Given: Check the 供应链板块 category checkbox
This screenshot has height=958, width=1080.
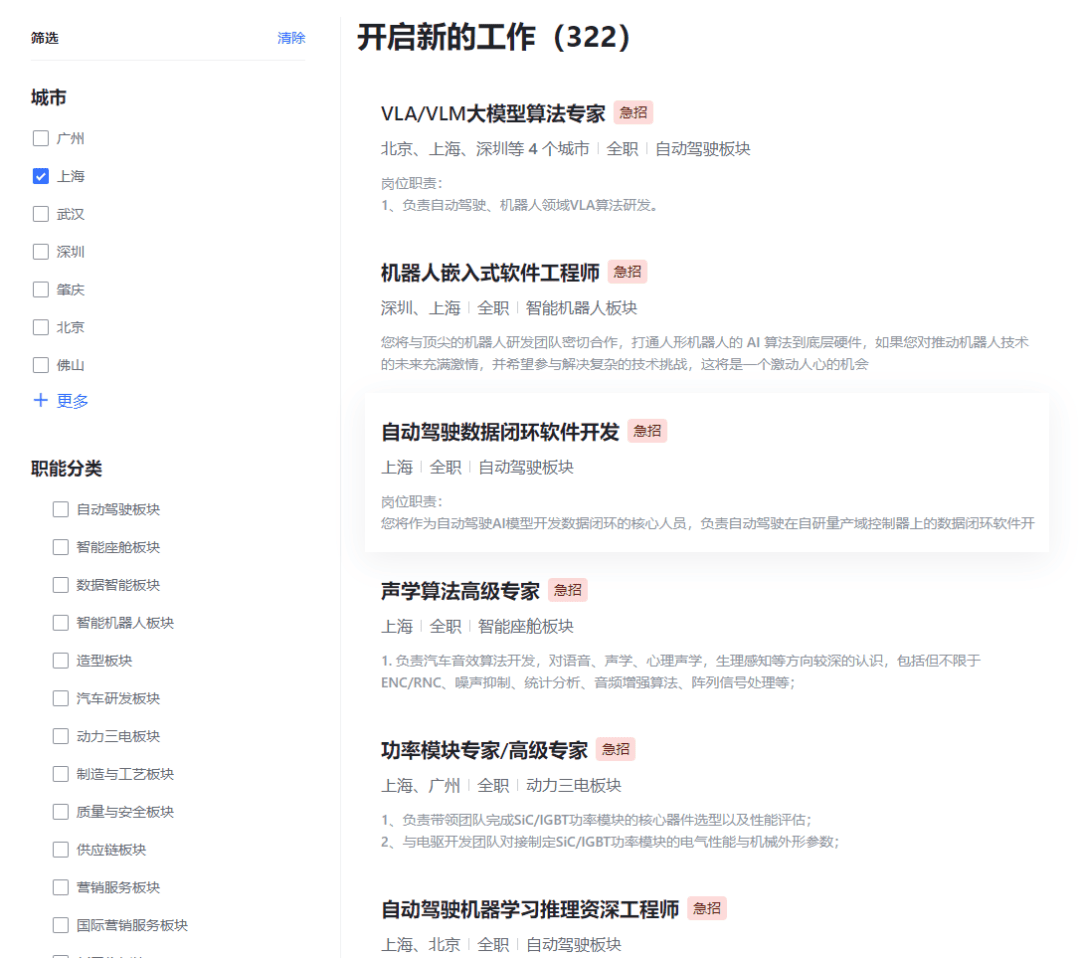Looking at the screenshot, I should point(61,849).
